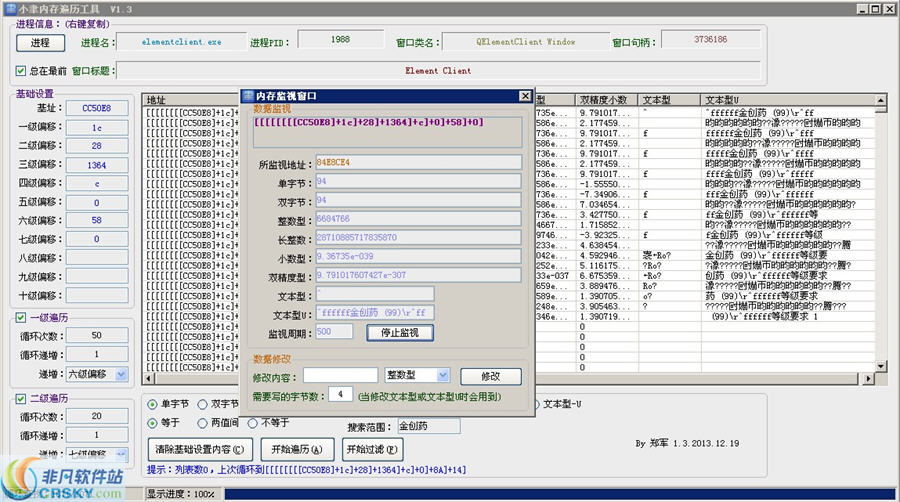Maximize the main tool window
Screen dimensions: 900x502
pyautogui.click(x=875, y=9)
